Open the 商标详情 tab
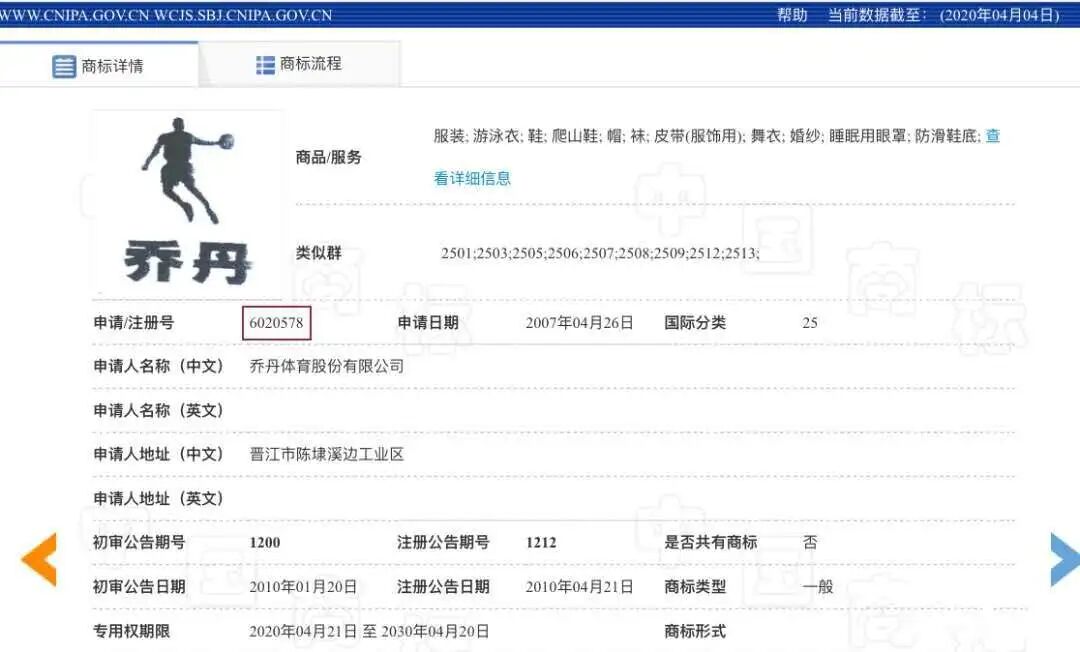Screen dimensions: 1080x652 coord(98,65)
